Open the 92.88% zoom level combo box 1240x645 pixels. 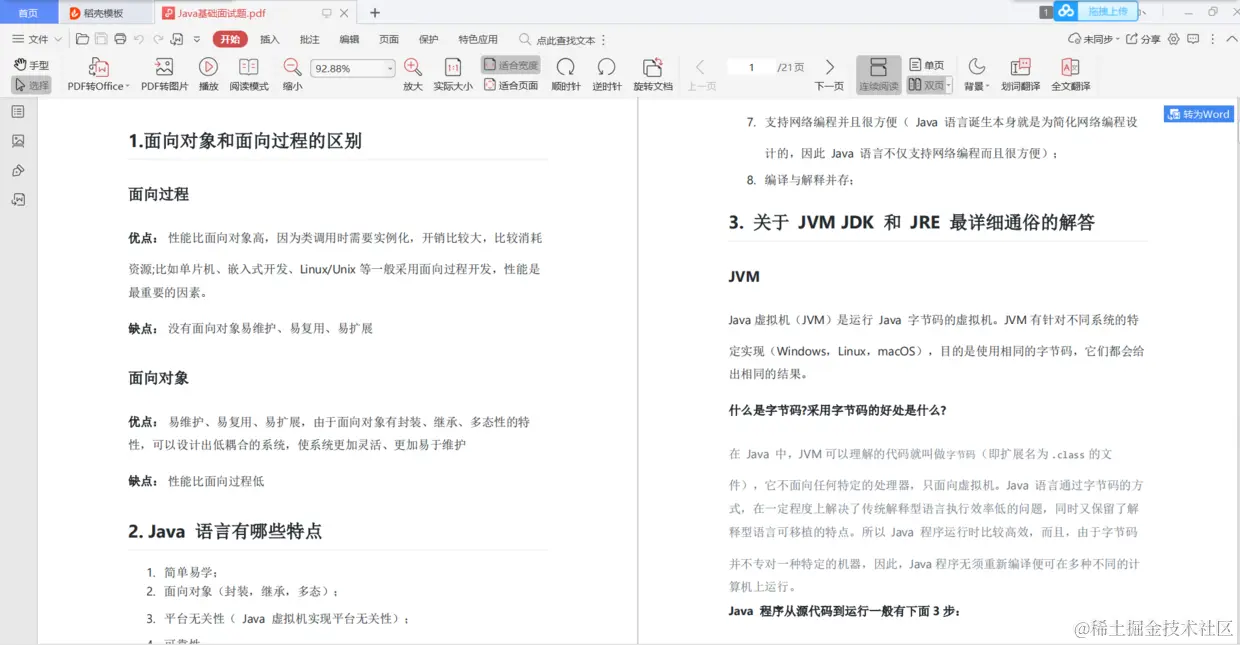click(353, 68)
